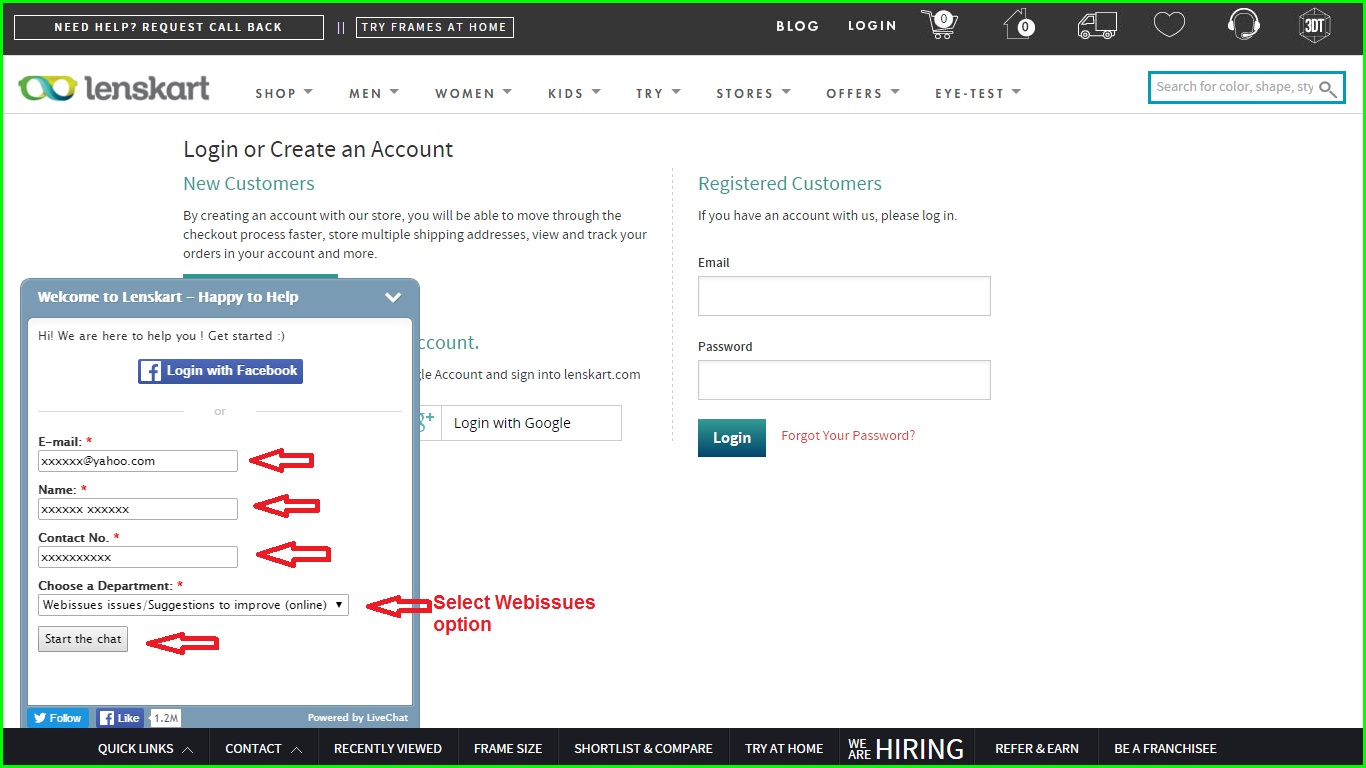
Task: Click Need Help? Request Call Back
Action: click(168, 27)
